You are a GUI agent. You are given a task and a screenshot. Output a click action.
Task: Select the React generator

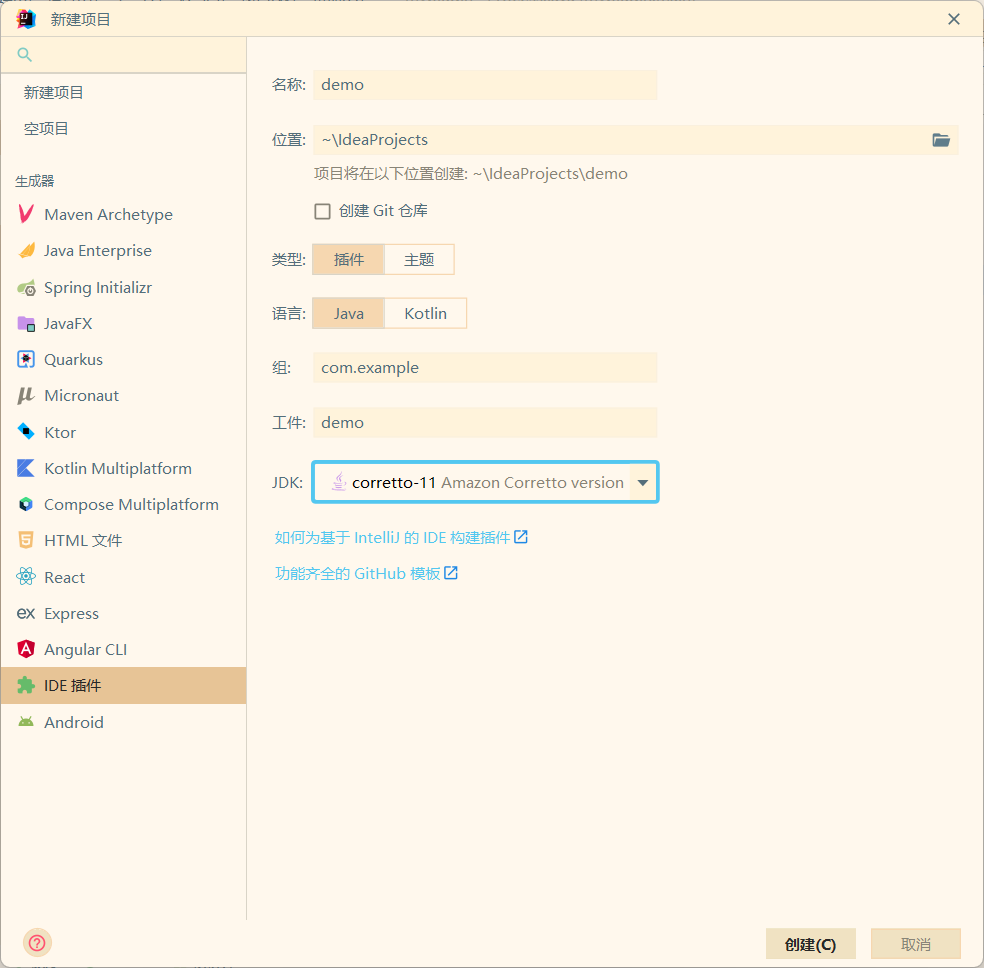tap(123, 577)
